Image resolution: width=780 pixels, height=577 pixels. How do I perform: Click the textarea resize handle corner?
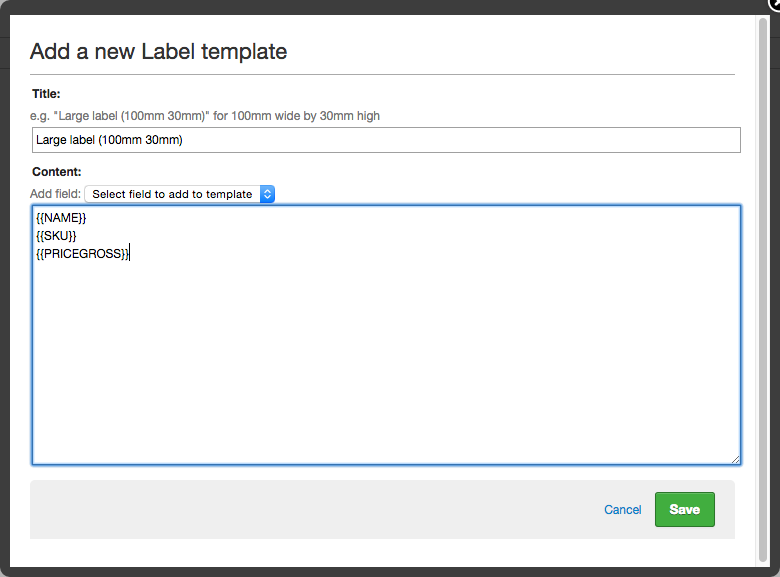click(x=736, y=460)
